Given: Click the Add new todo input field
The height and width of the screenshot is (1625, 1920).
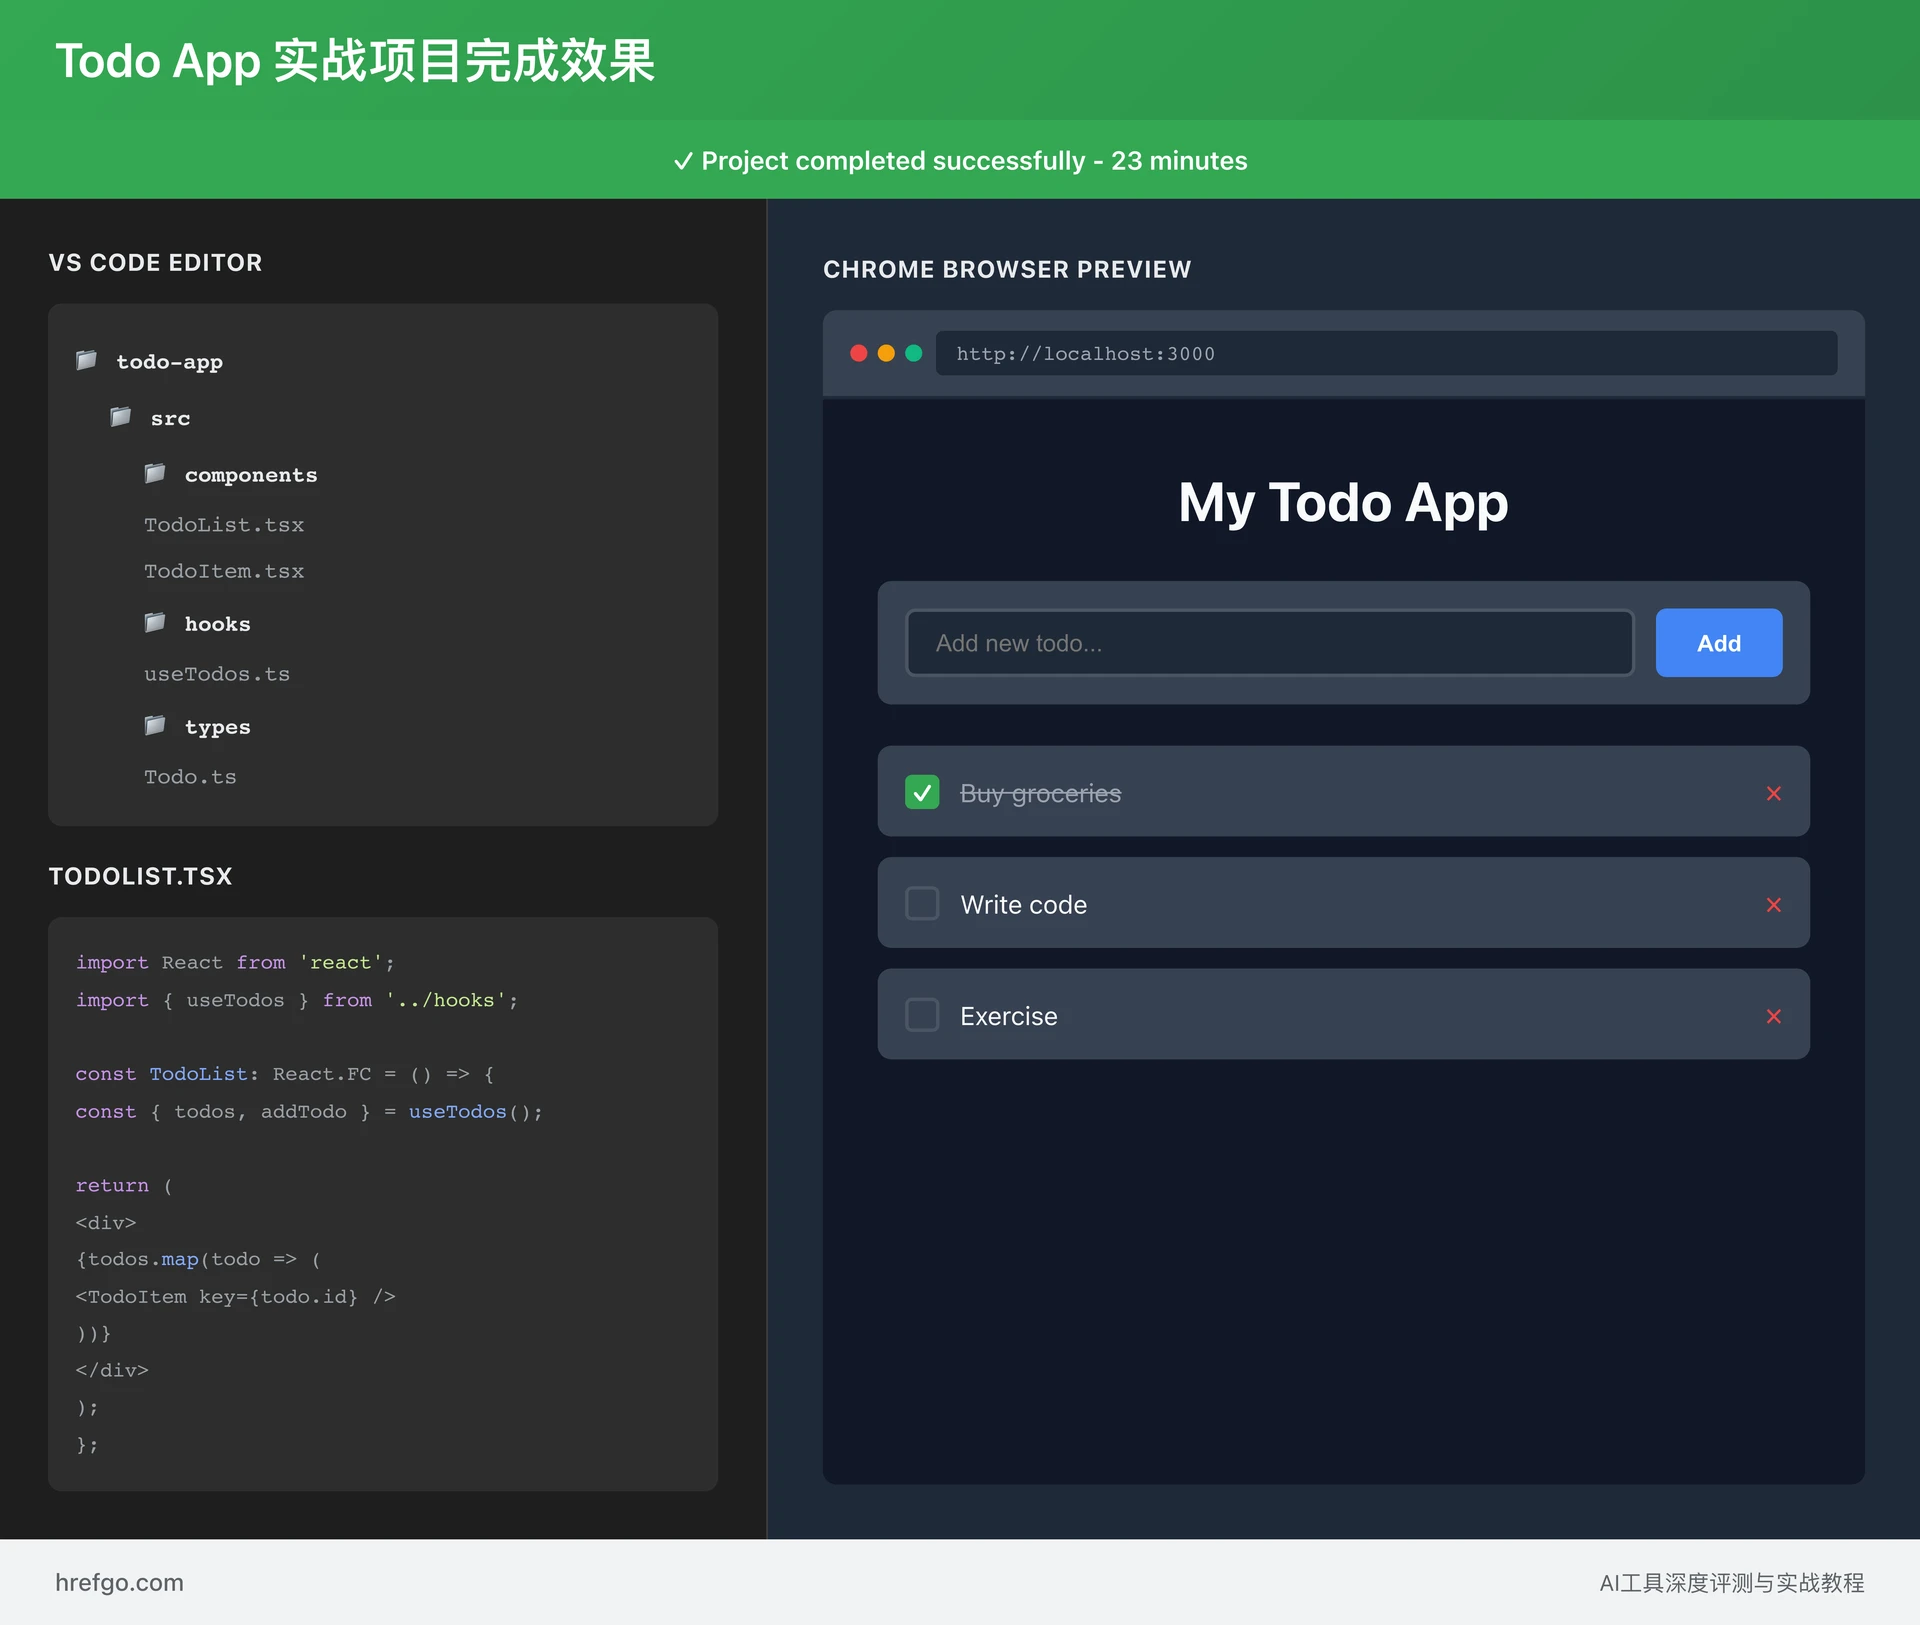Looking at the screenshot, I should tap(1269, 643).
